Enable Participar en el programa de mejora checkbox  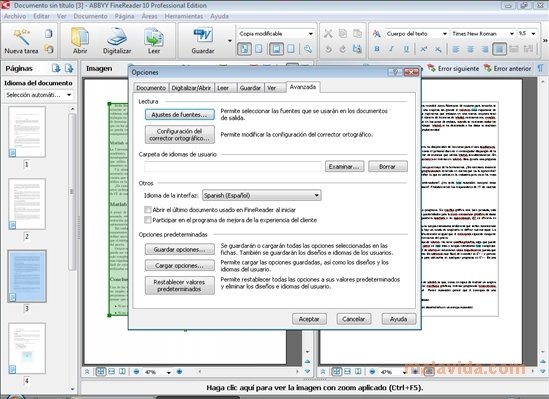tap(147, 220)
